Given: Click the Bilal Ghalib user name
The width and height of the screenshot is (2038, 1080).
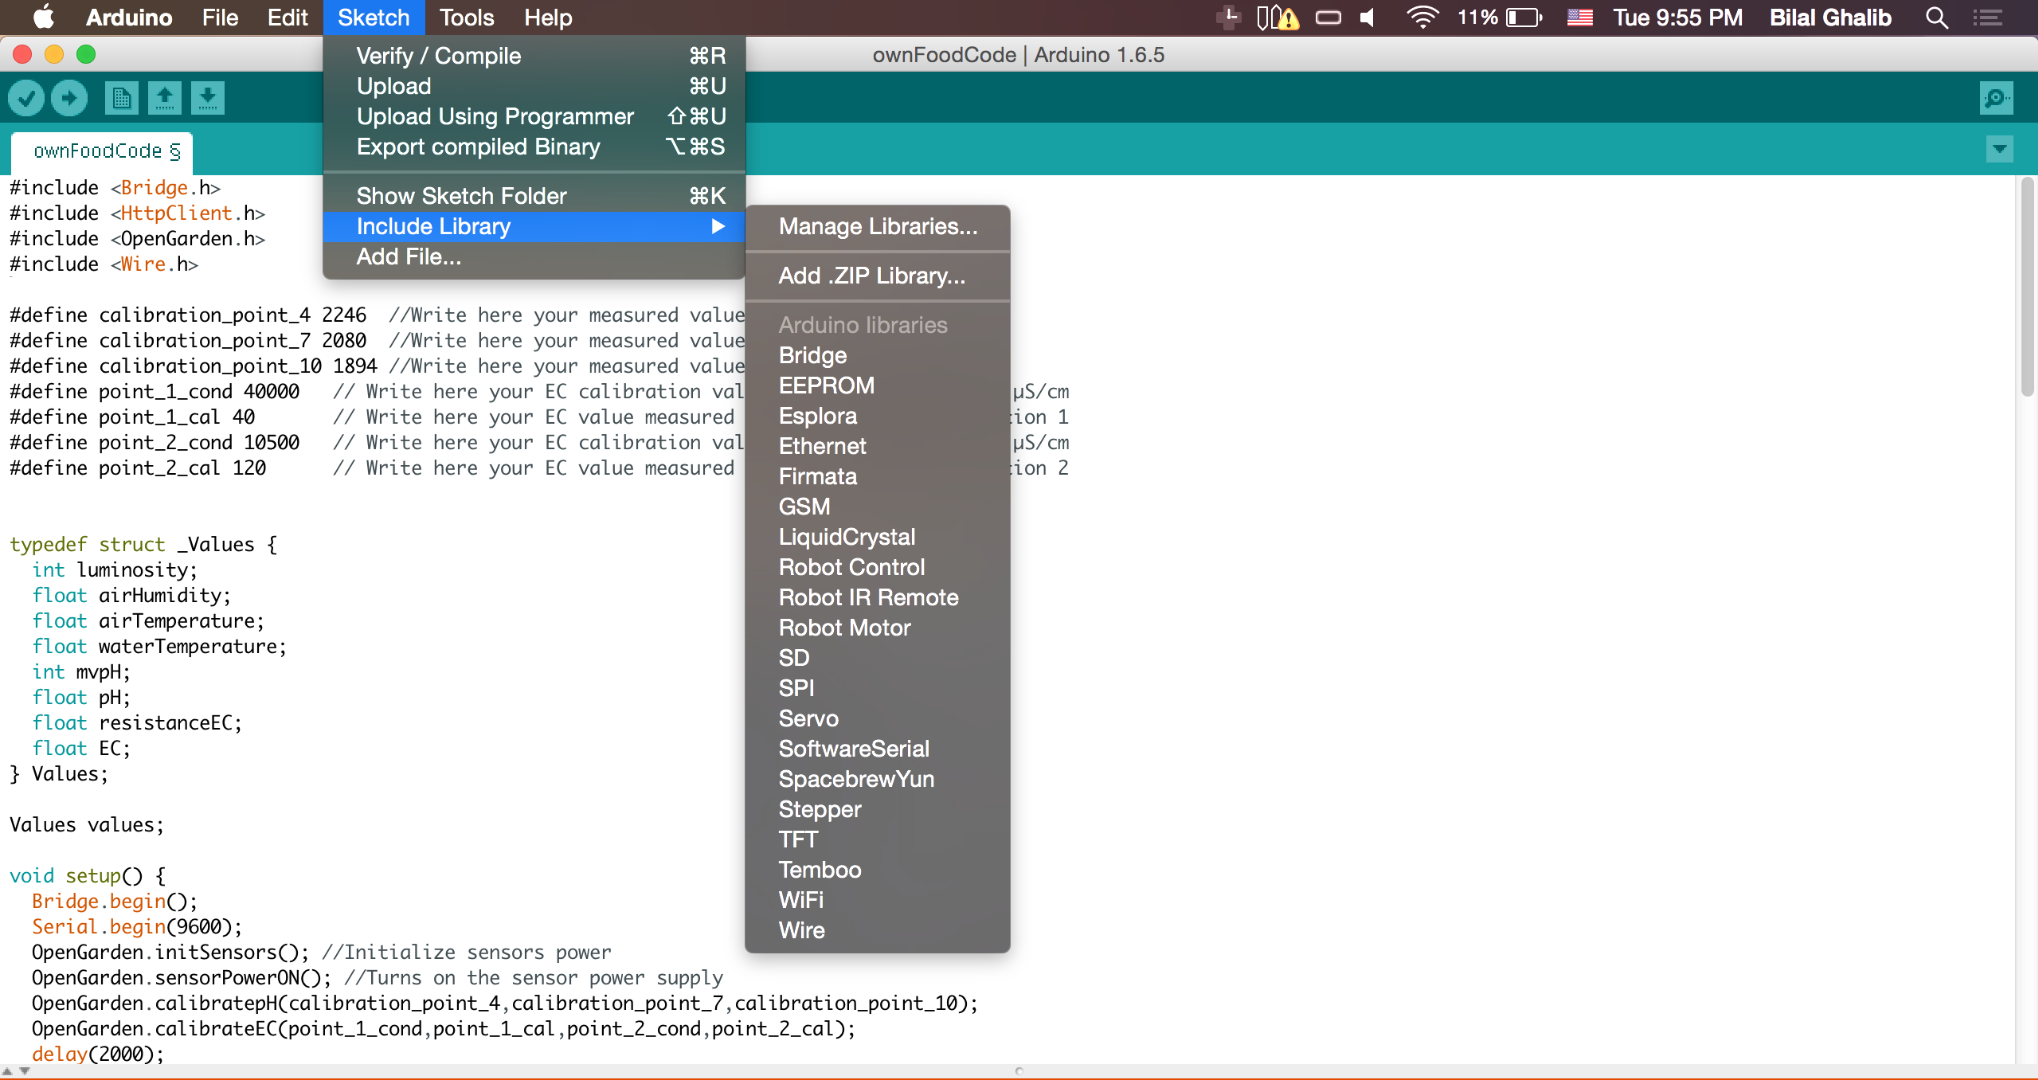Looking at the screenshot, I should 1830,17.
